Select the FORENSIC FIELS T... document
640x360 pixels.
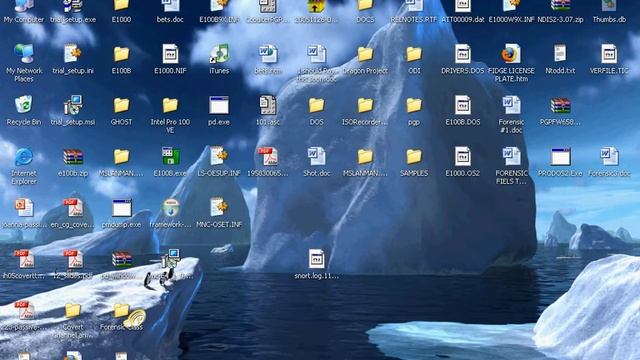pyautogui.click(x=511, y=157)
